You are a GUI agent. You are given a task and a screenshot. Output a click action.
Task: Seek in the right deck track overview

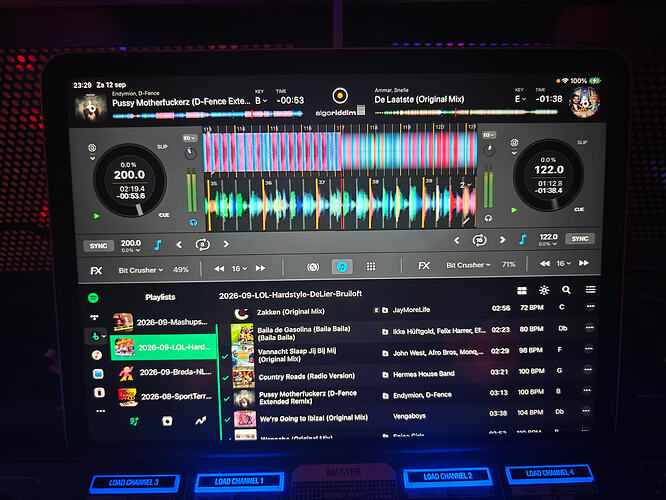[466, 112]
